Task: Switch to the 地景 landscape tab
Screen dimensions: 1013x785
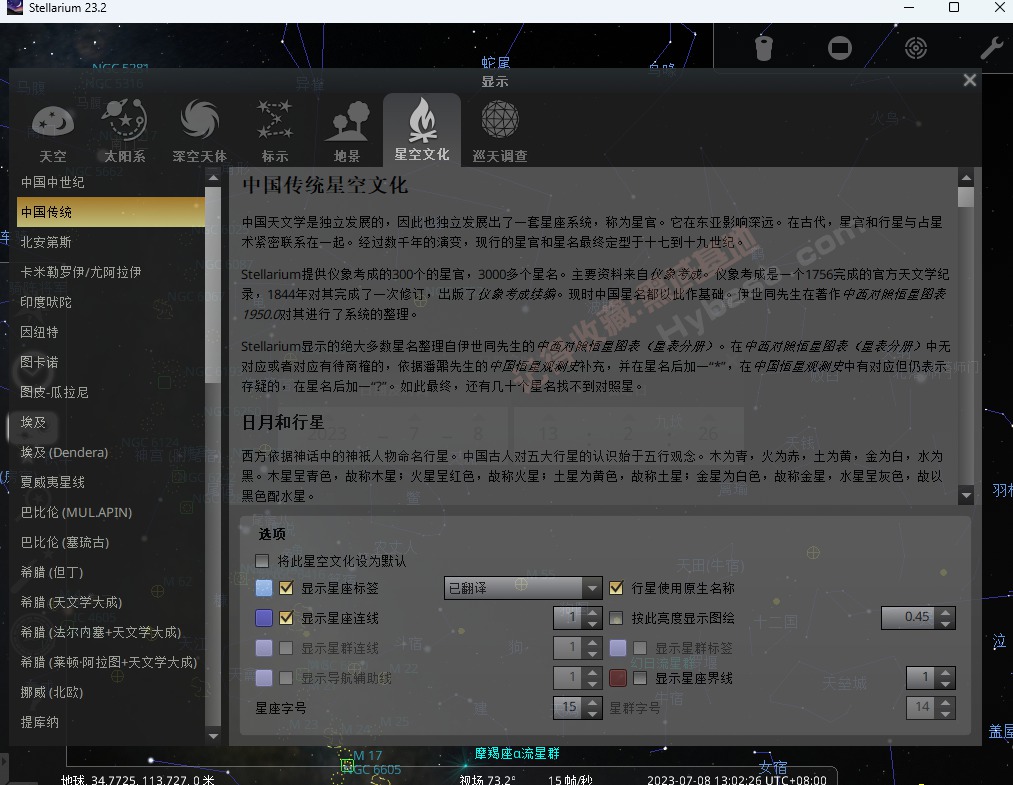Action: 347,131
